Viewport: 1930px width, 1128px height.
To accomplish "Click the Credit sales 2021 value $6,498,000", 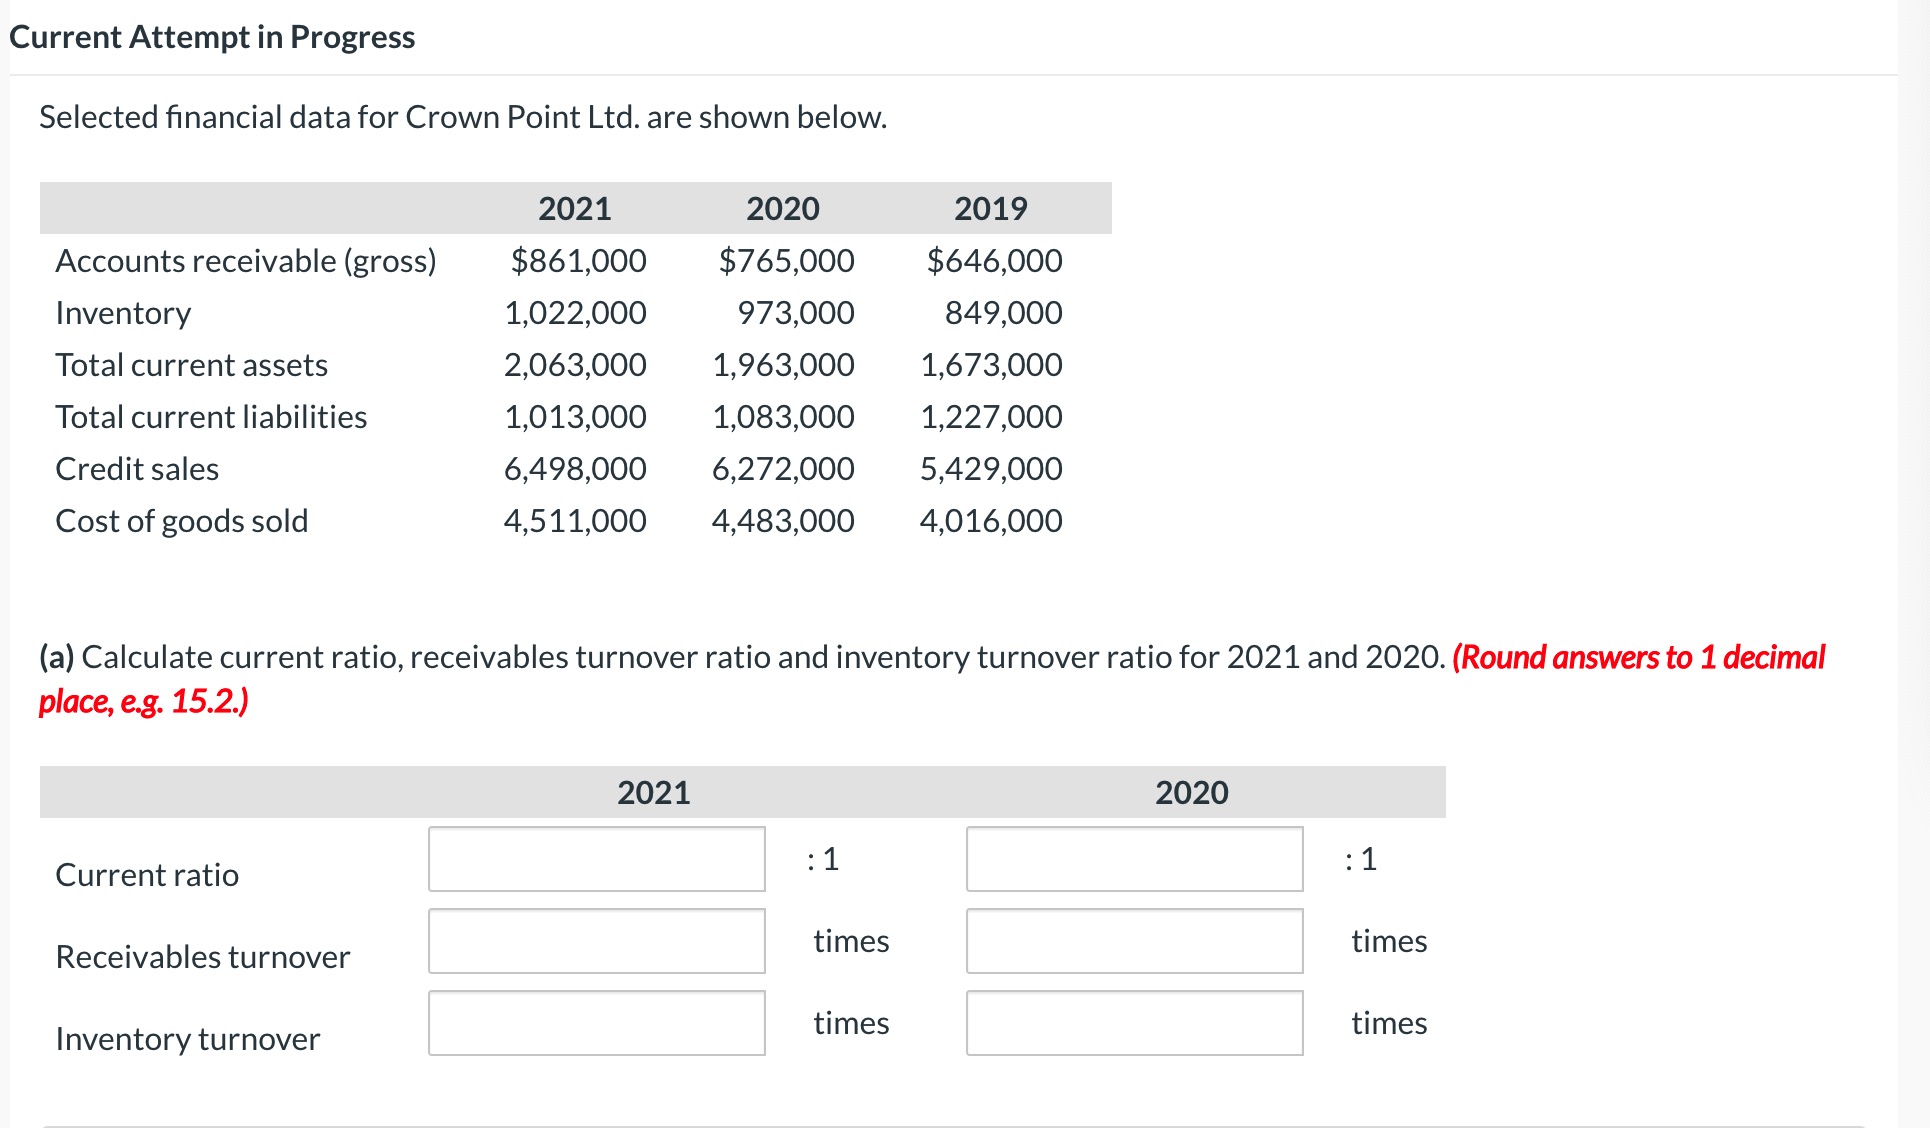I will (x=575, y=467).
